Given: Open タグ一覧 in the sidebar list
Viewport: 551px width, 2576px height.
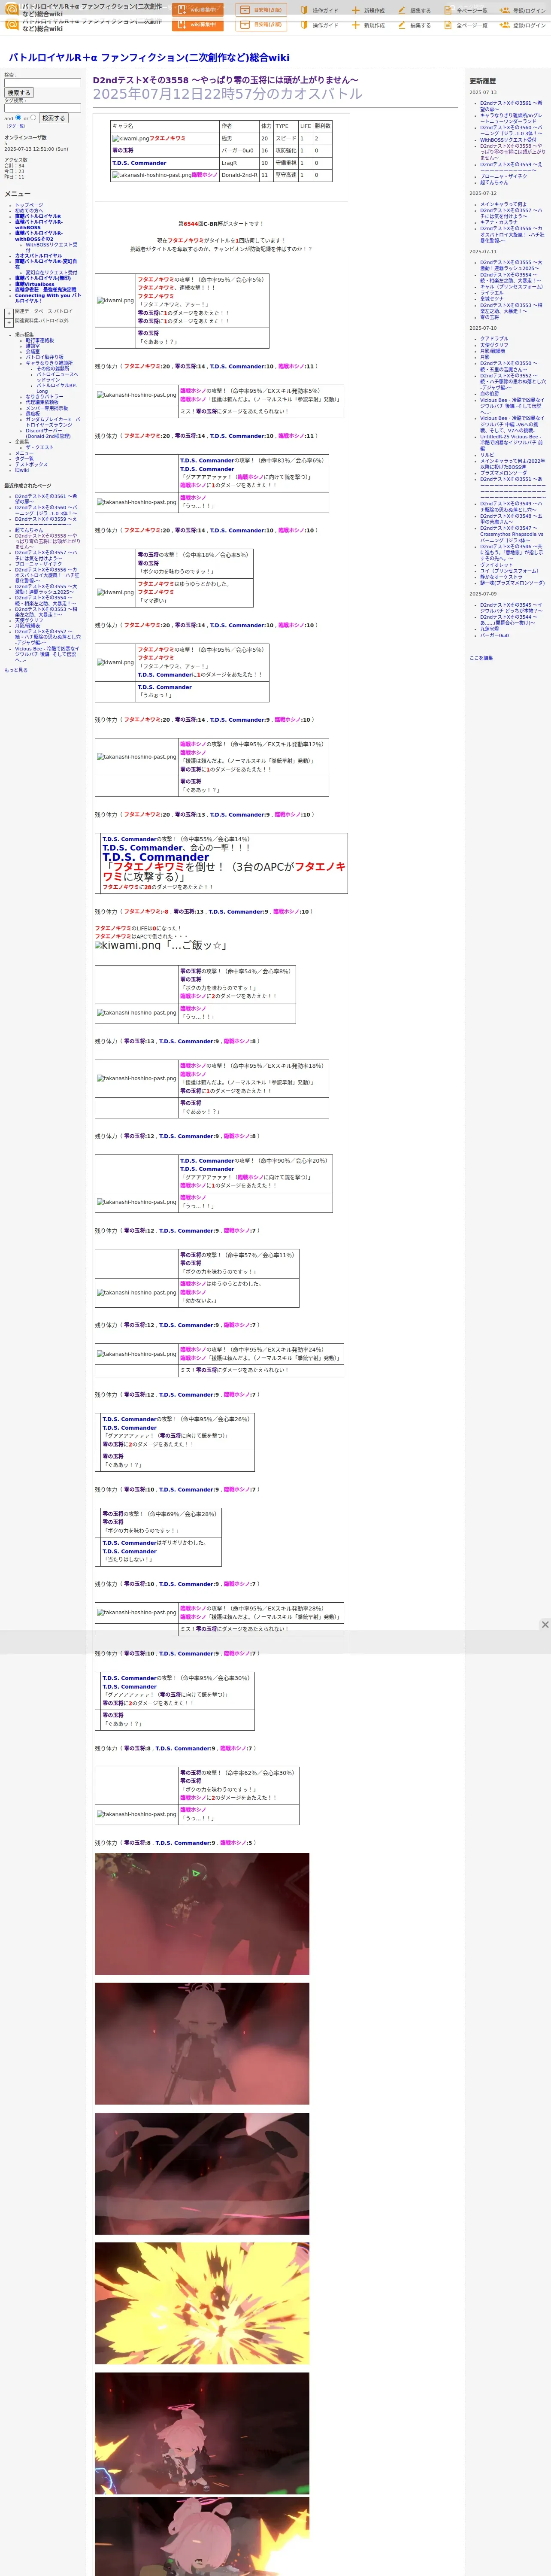Looking at the screenshot, I should pyautogui.click(x=24, y=459).
